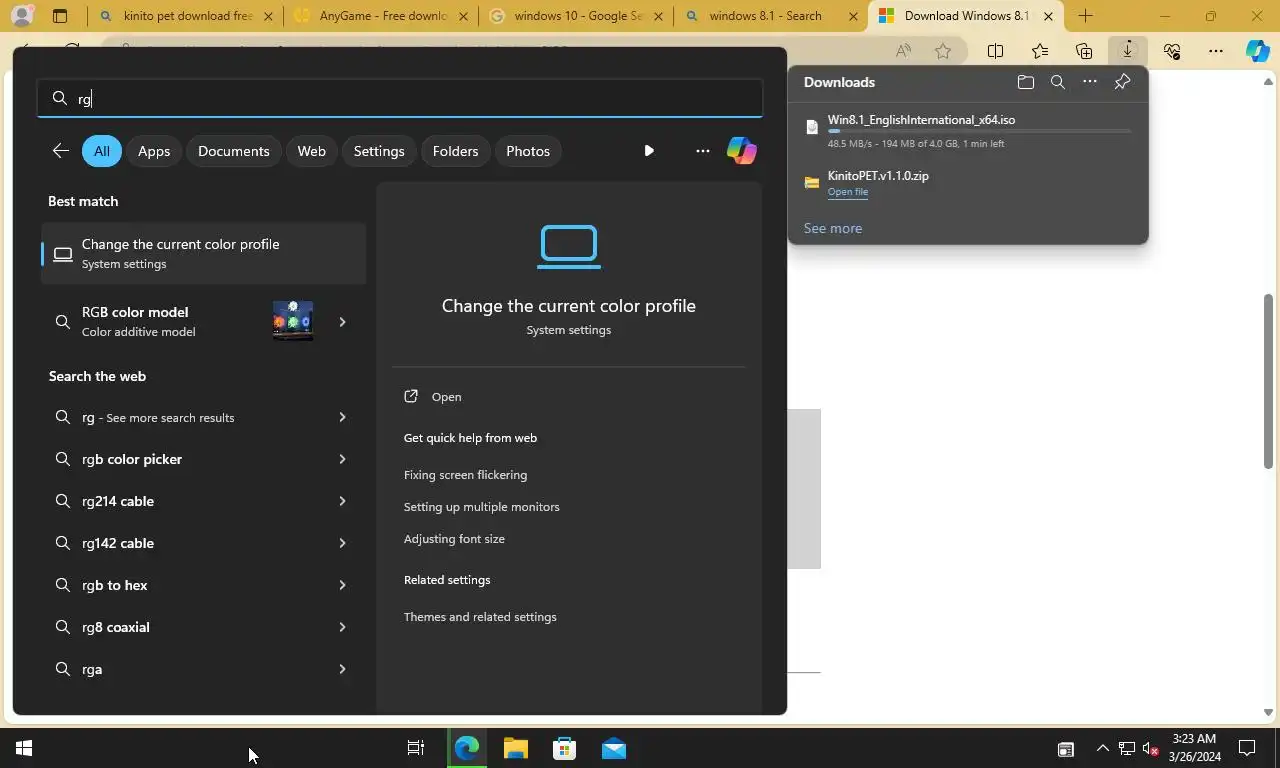
Task: Expand rg142 cable suggestion arrow
Action: click(342, 543)
